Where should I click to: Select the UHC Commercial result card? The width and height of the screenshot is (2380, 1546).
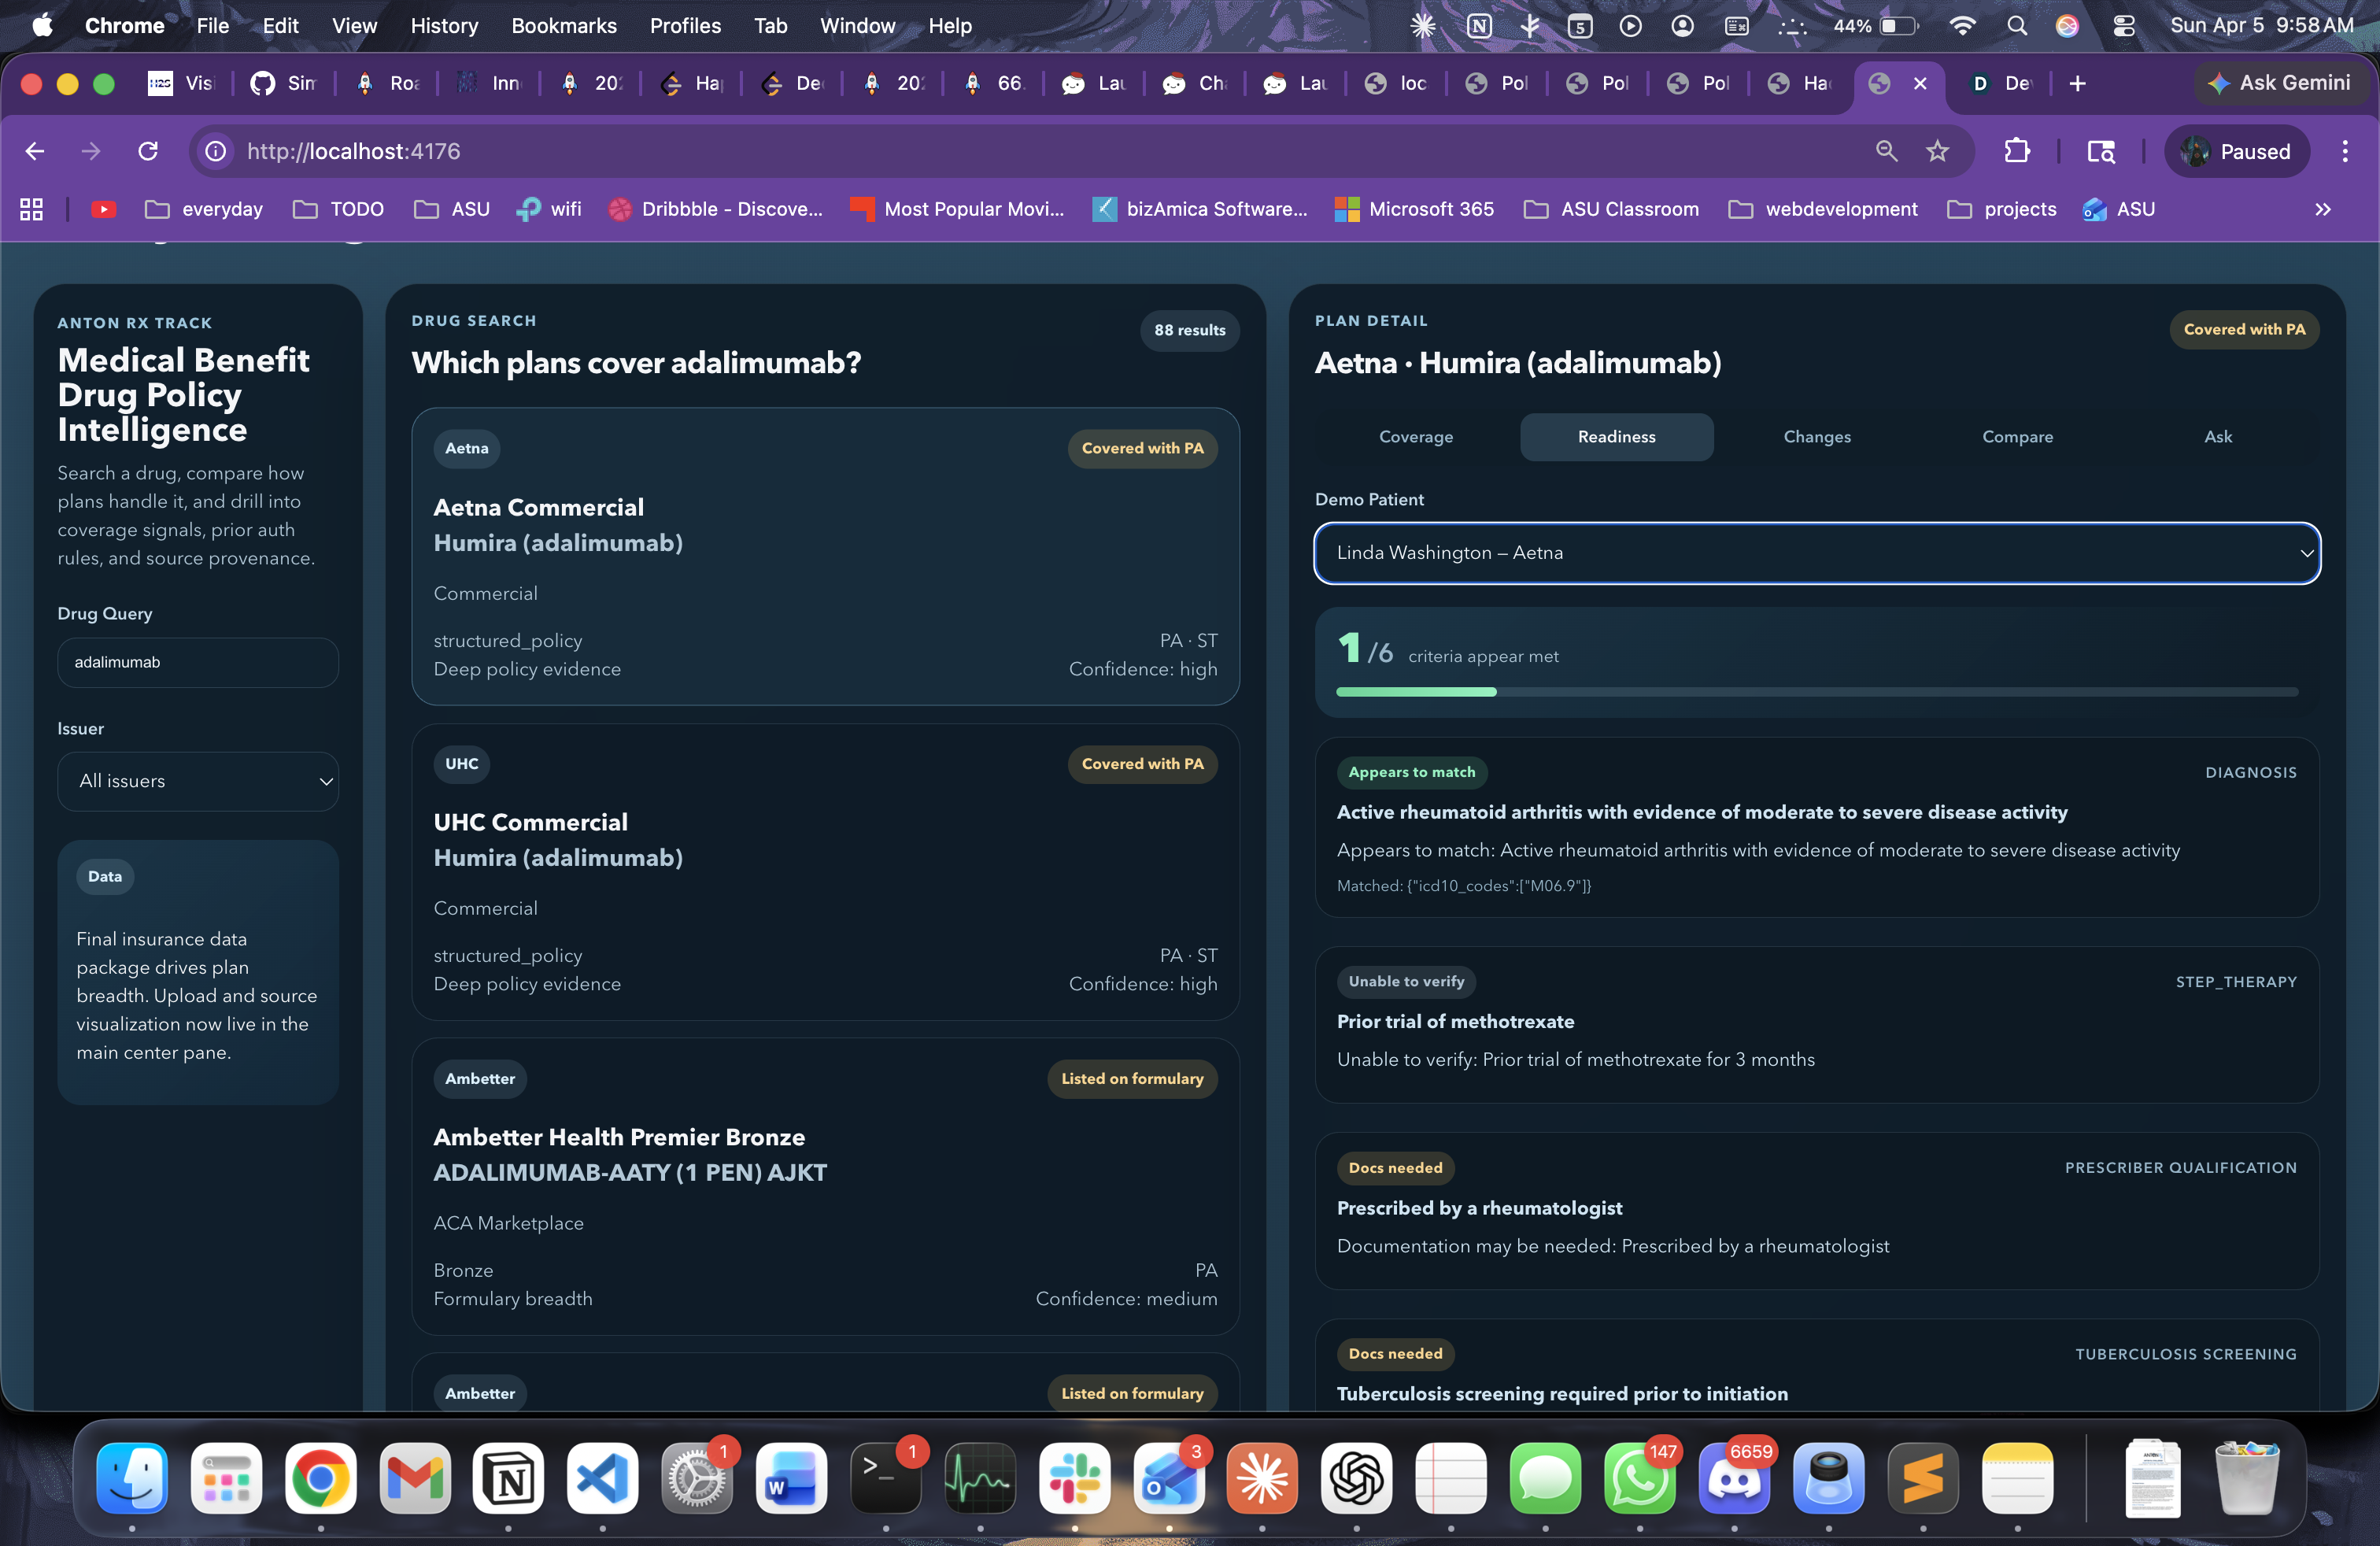coord(825,871)
